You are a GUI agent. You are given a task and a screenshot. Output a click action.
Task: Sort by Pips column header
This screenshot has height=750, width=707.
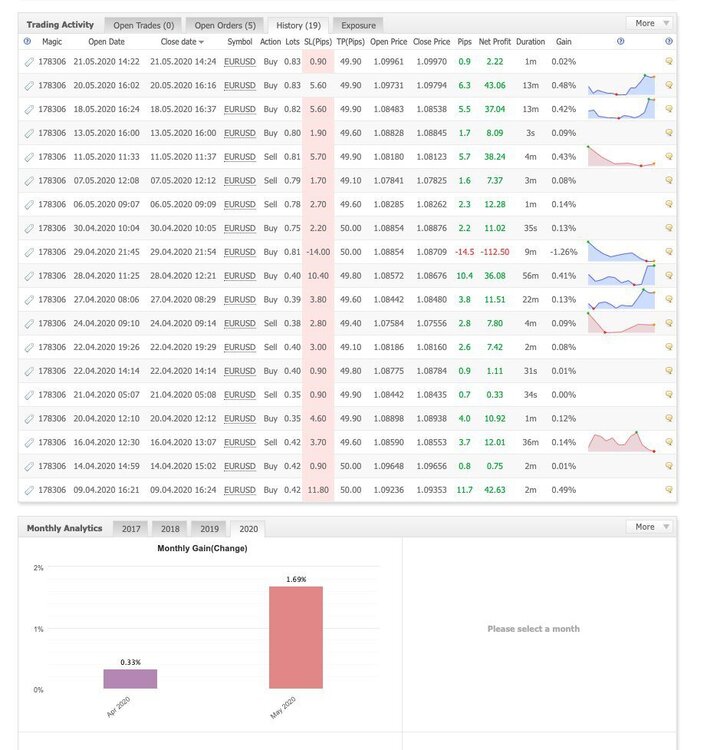464,42
